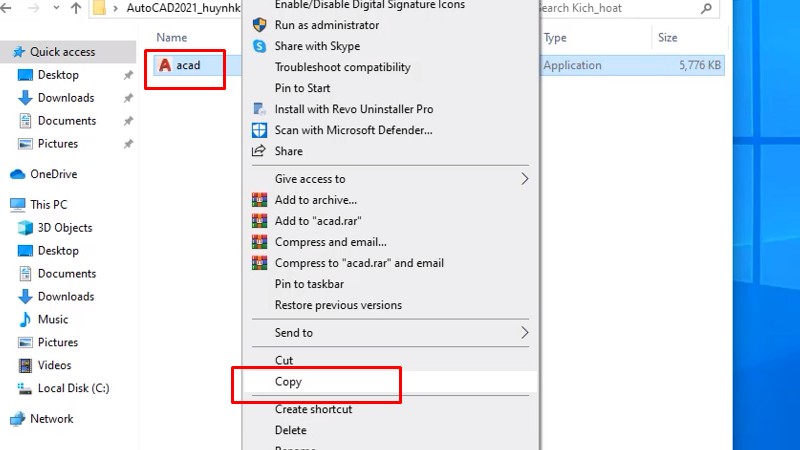The width and height of the screenshot is (800, 450).
Task: Click the Skype icon beside Share with Skype
Action: tap(259, 46)
